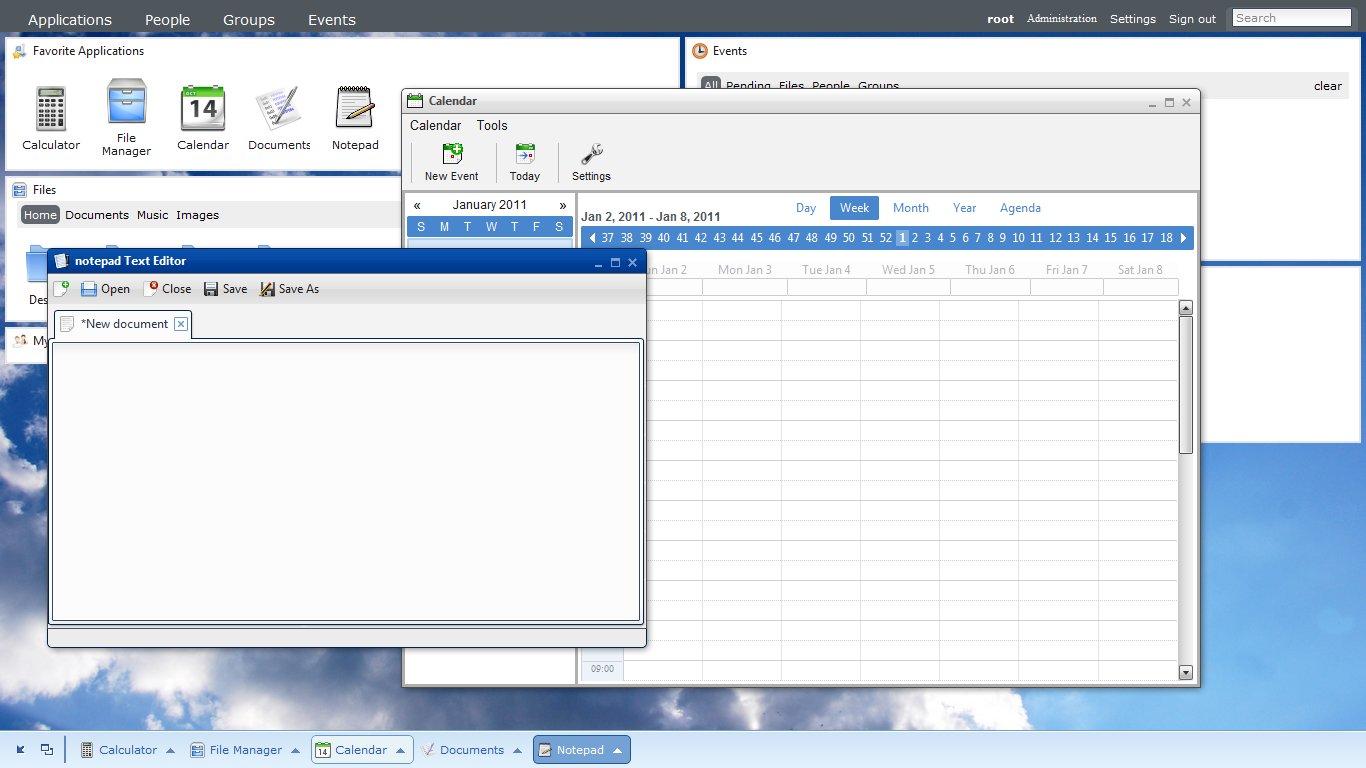The height and width of the screenshot is (768, 1366).
Task: Jump to Today in the Calendar toolbar
Action: point(524,154)
